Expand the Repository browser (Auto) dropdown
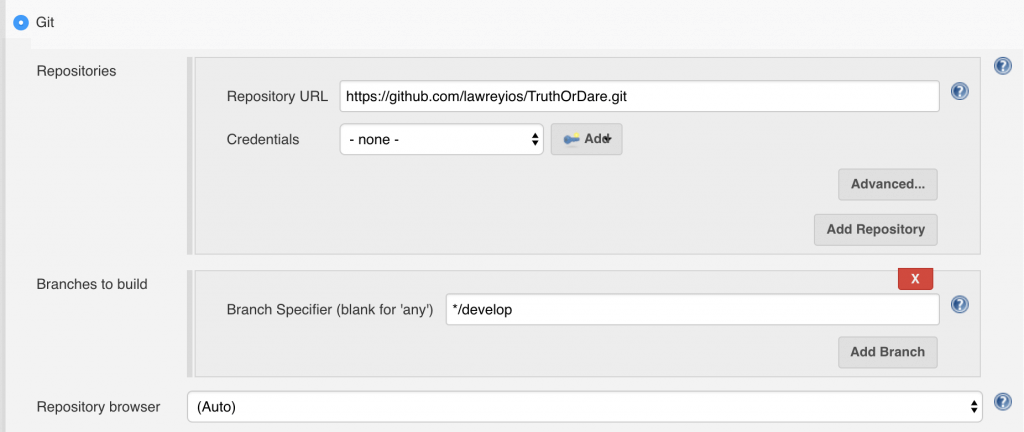The height and width of the screenshot is (432, 1024). click(585, 407)
